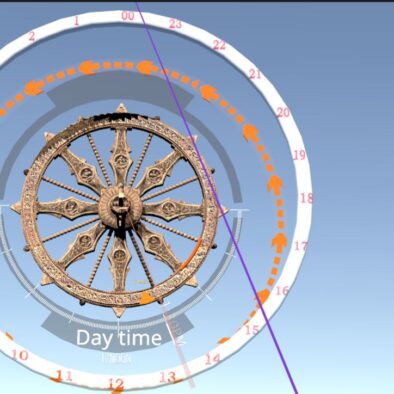Click the hour 1 label
The width and height of the screenshot is (394, 394).
tap(76, 21)
